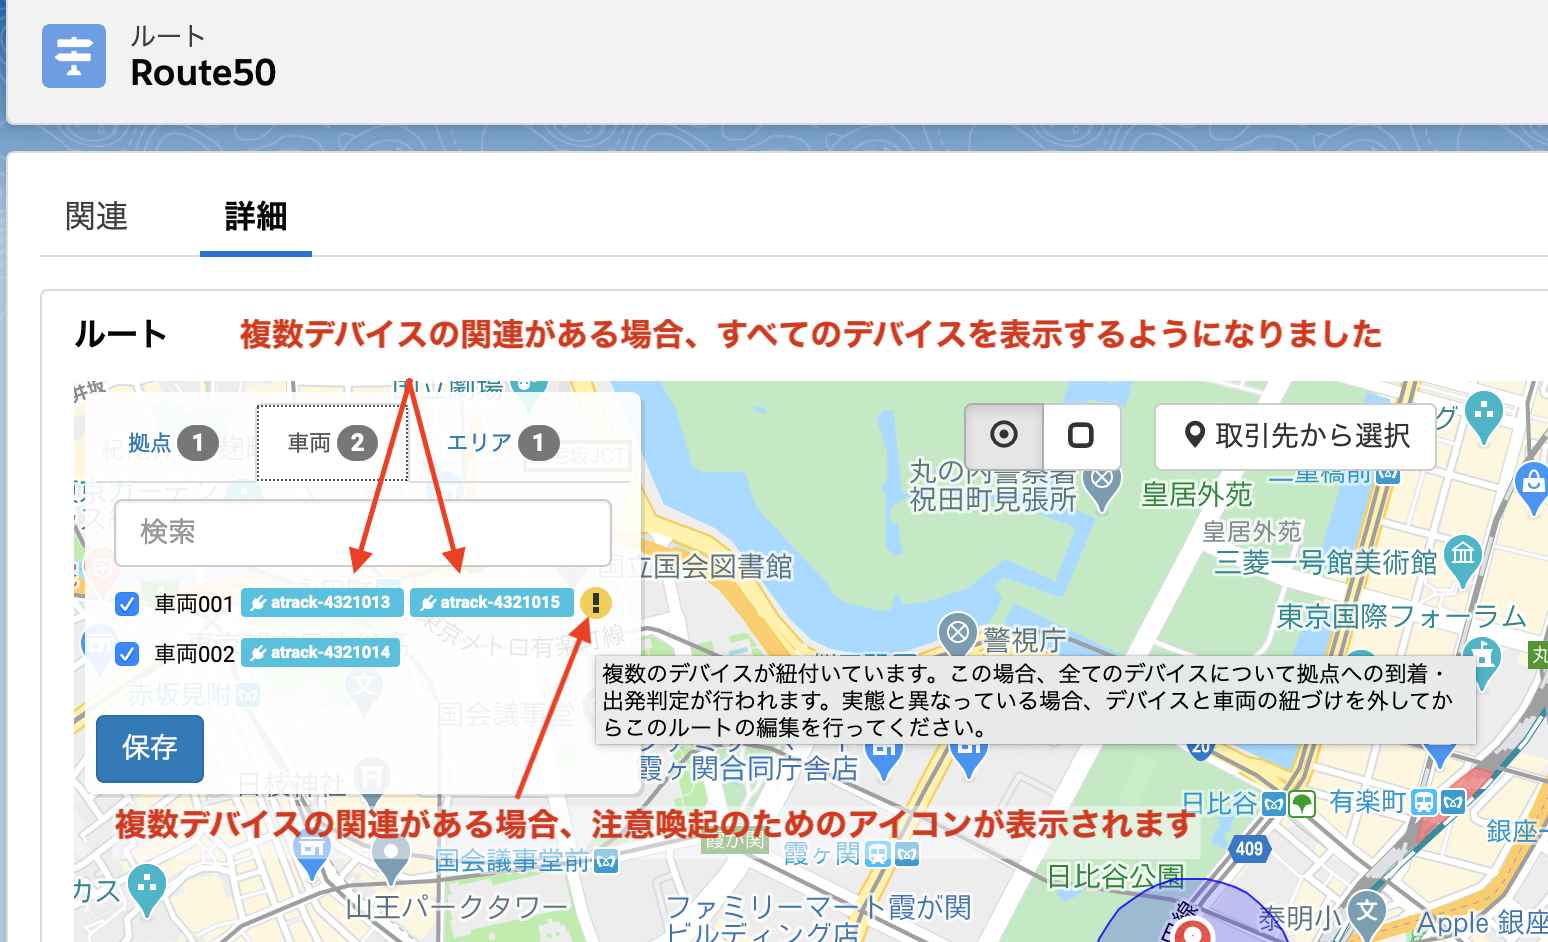Image resolution: width=1548 pixels, height=942 pixels.
Task: Click device badge atrack-4321014
Action: click(x=321, y=653)
